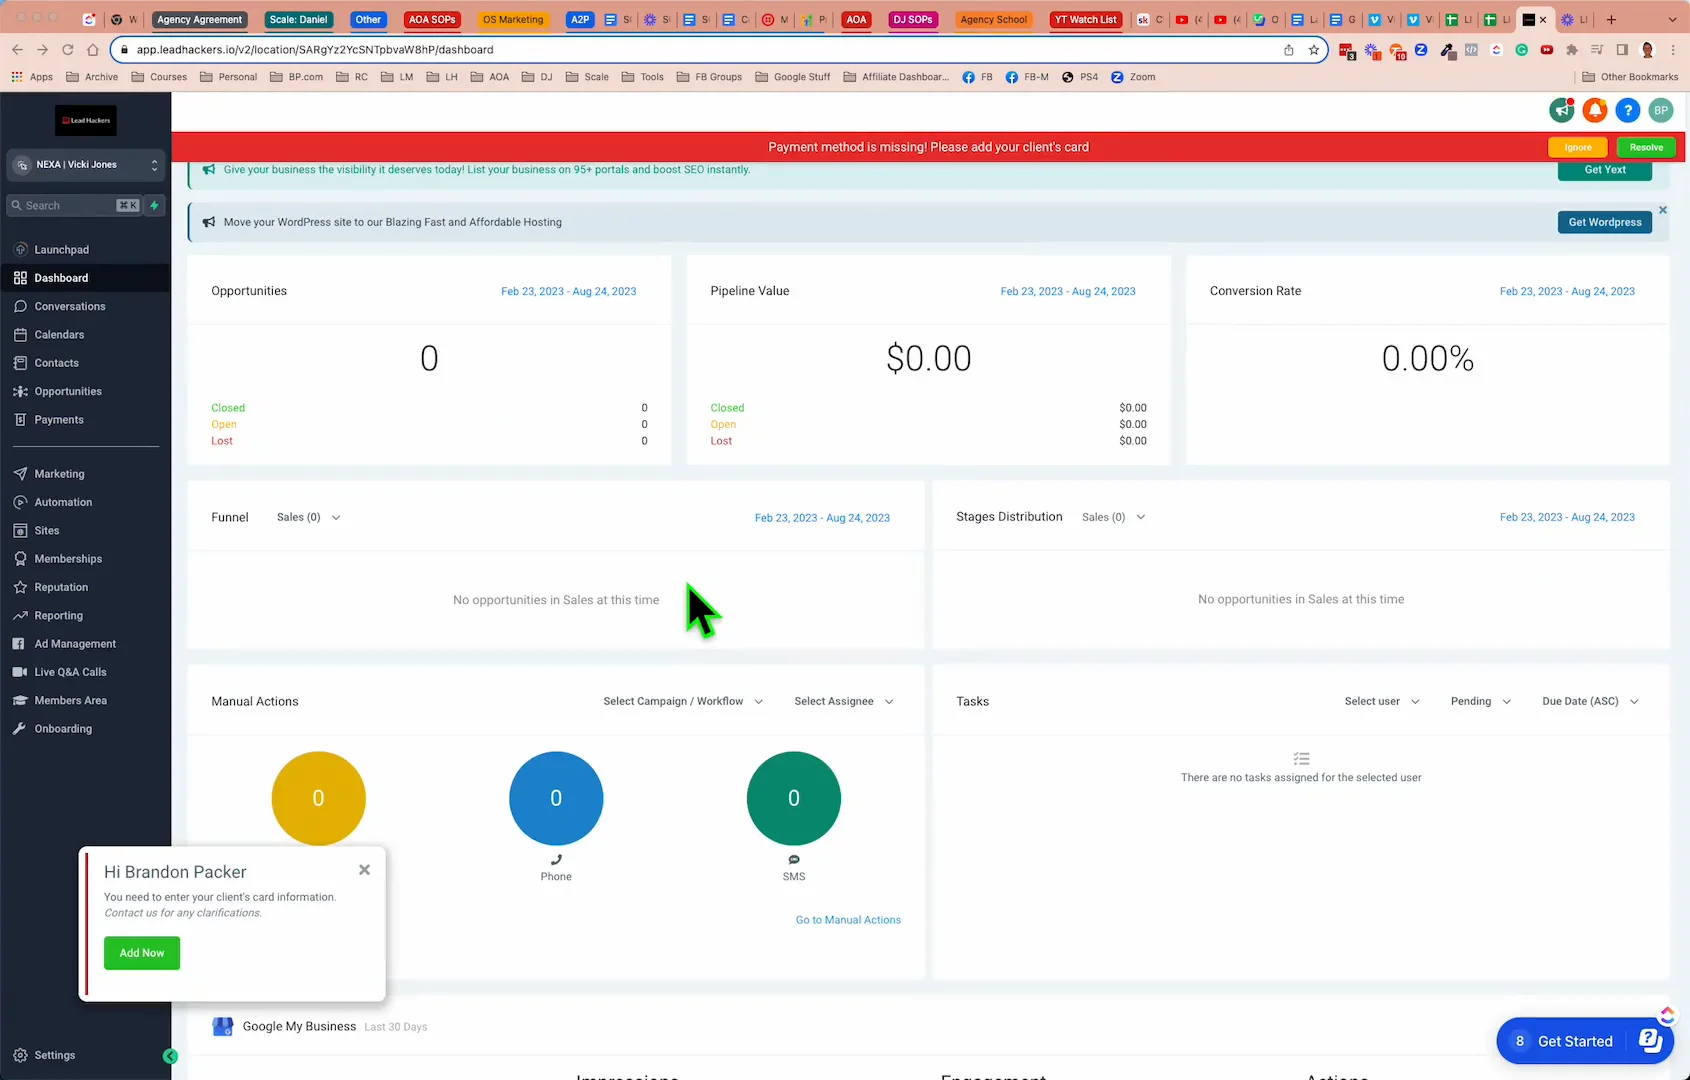Image resolution: width=1690 pixels, height=1080 pixels.
Task: Expand the Due Date (ASC) sort dropdown
Action: click(1589, 701)
